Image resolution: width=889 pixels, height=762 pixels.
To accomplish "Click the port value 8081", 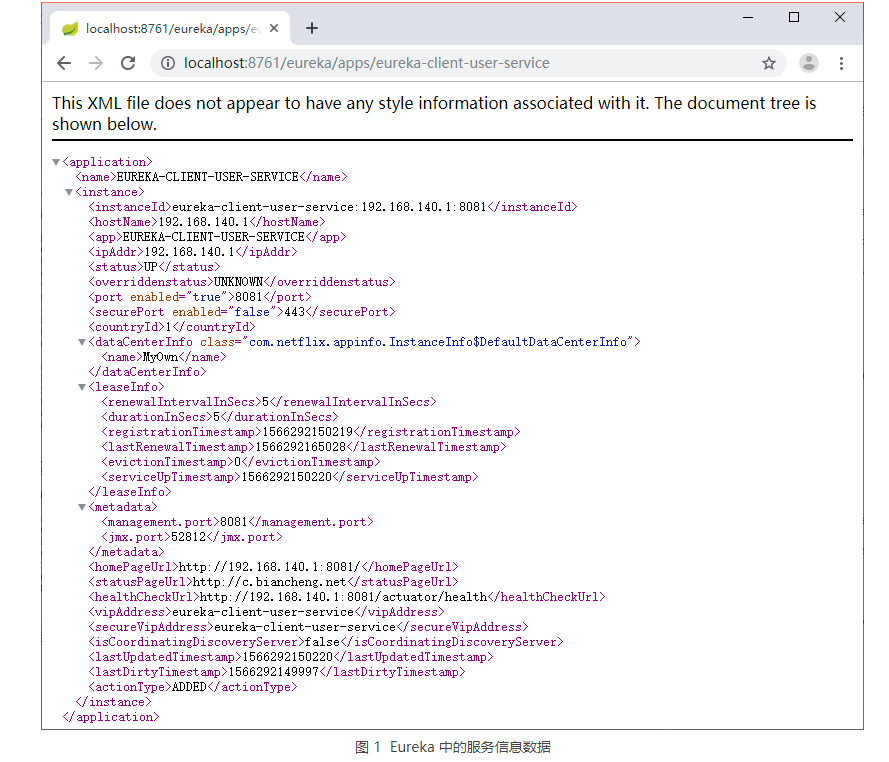I will [x=249, y=297].
